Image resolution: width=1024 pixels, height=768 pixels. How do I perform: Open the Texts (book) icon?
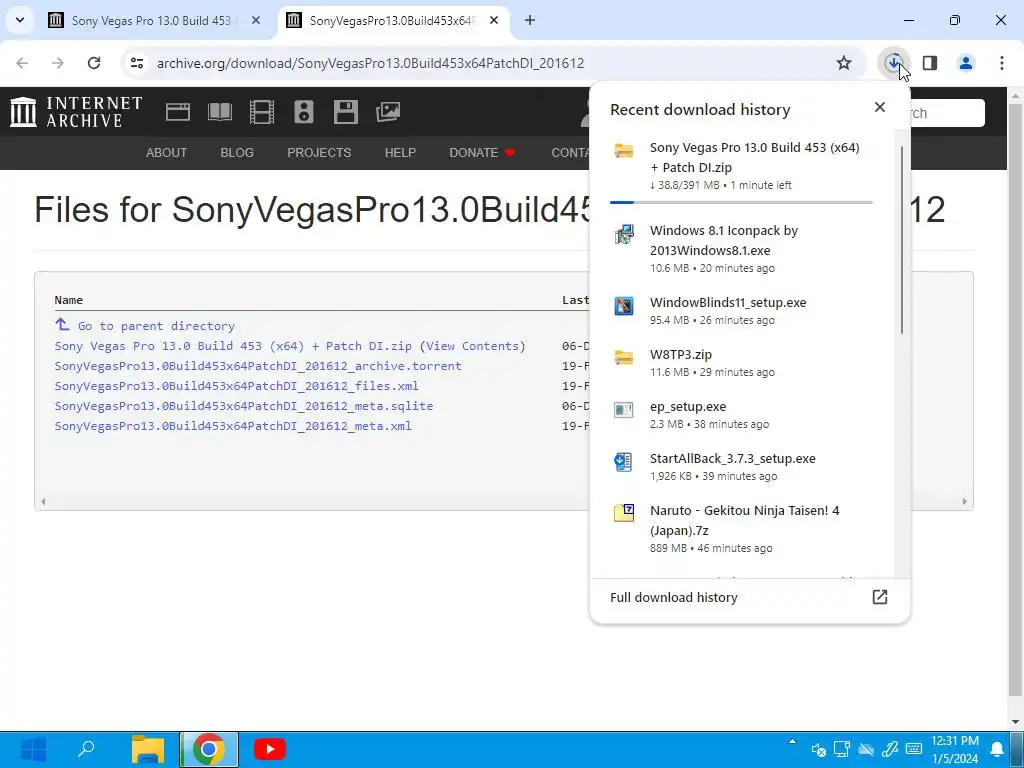[x=219, y=112]
